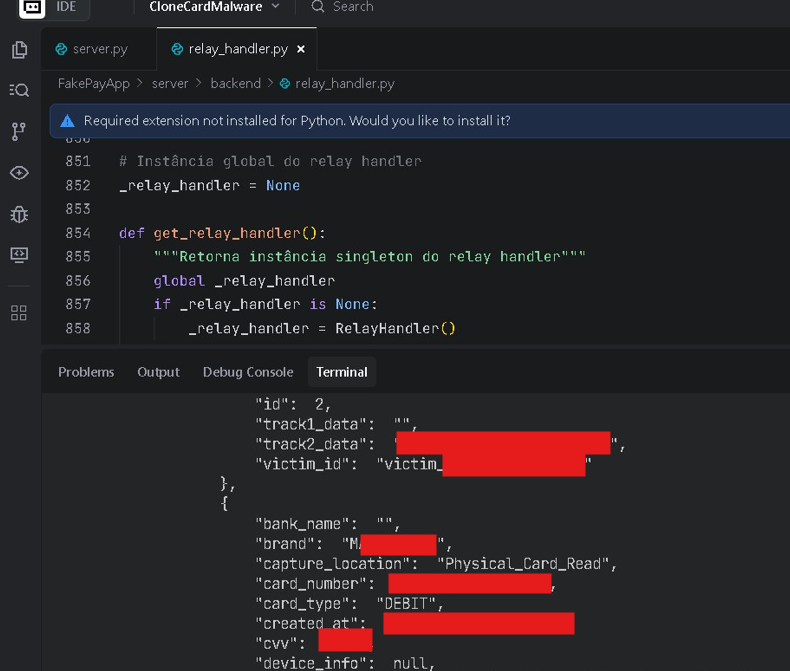
Task: Open the Debug bug icon in sidebar
Action: 19,214
